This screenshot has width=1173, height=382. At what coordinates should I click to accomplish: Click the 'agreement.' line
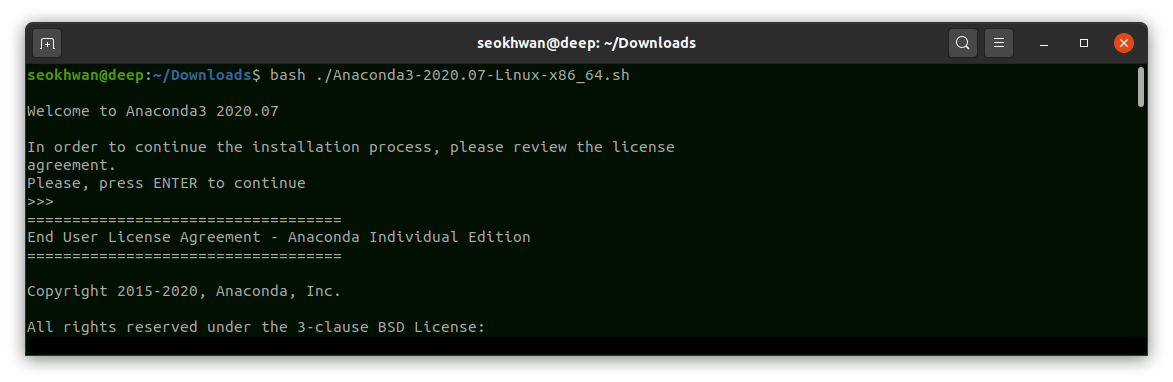(x=72, y=165)
